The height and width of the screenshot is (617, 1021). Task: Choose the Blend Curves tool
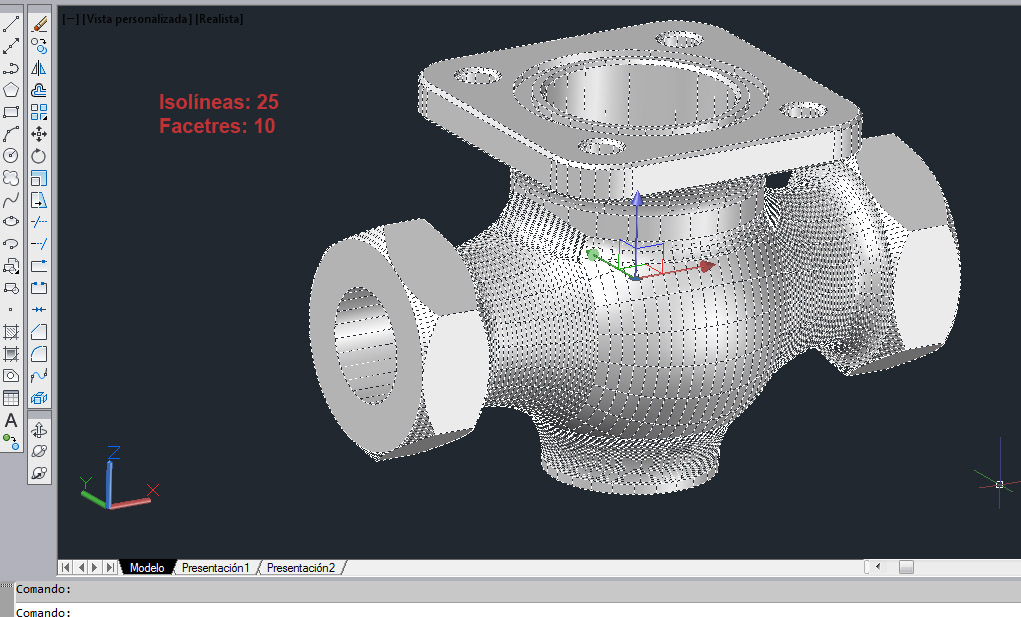pos(39,376)
